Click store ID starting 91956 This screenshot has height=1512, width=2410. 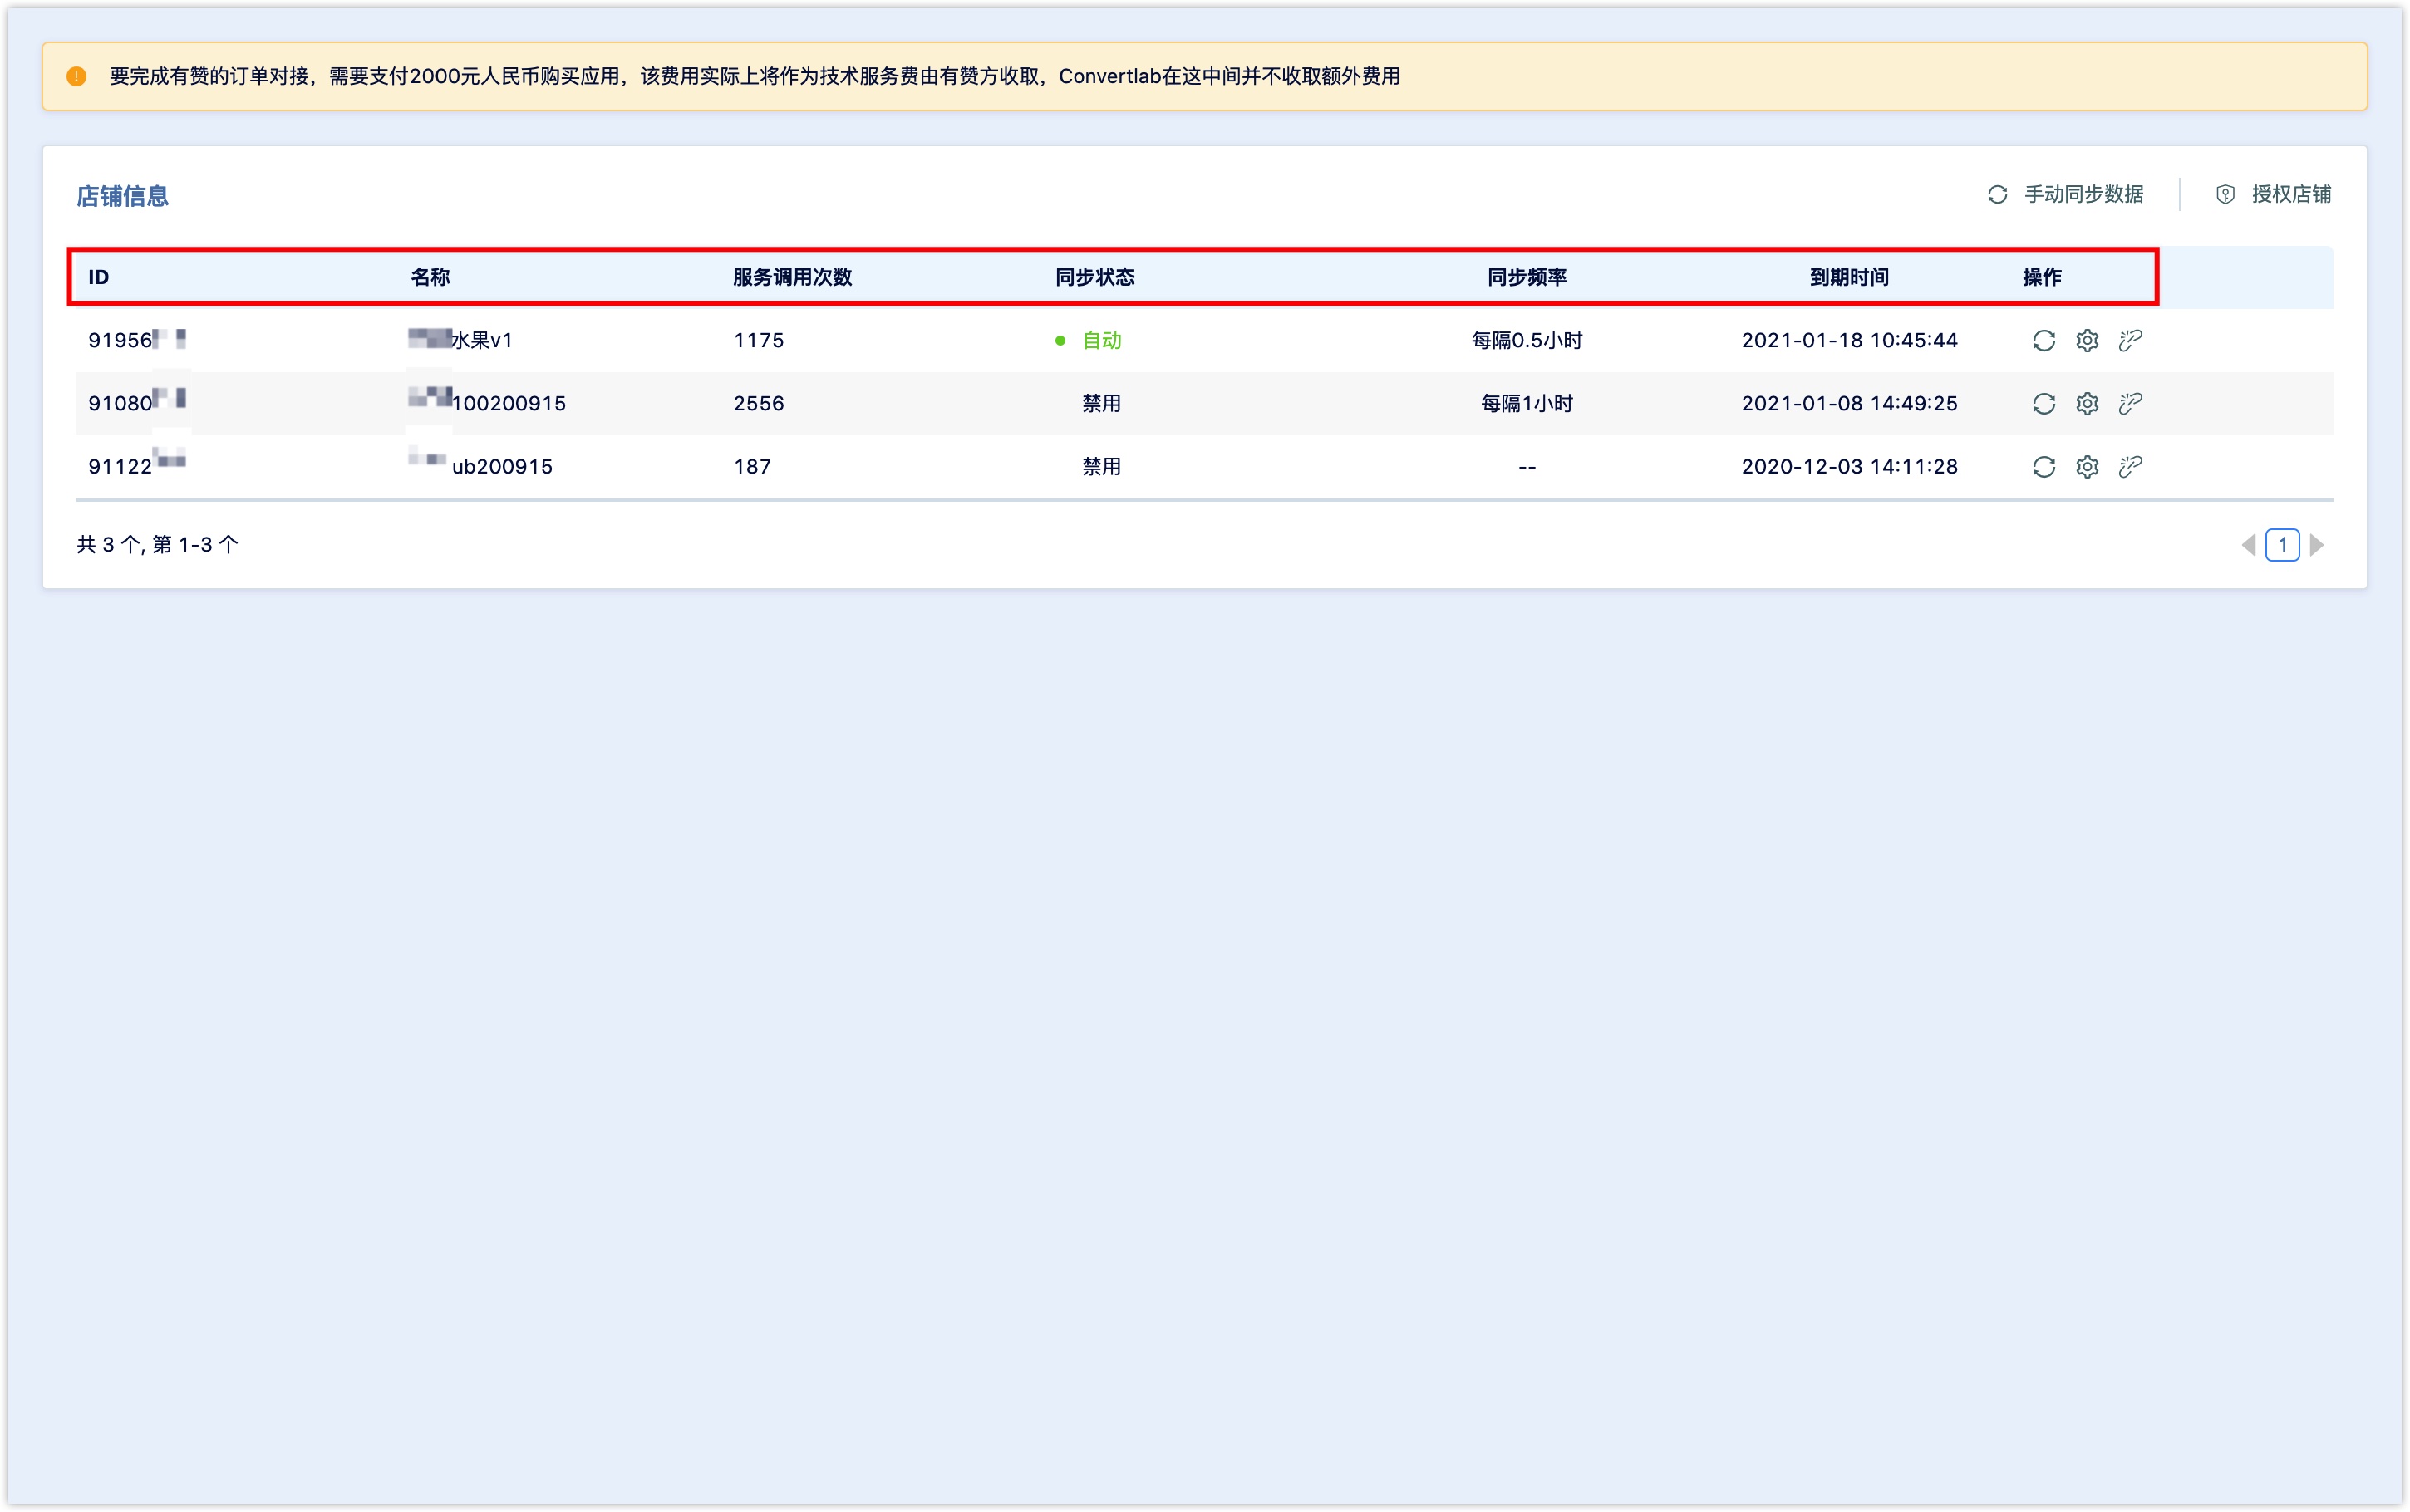(x=137, y=340)
